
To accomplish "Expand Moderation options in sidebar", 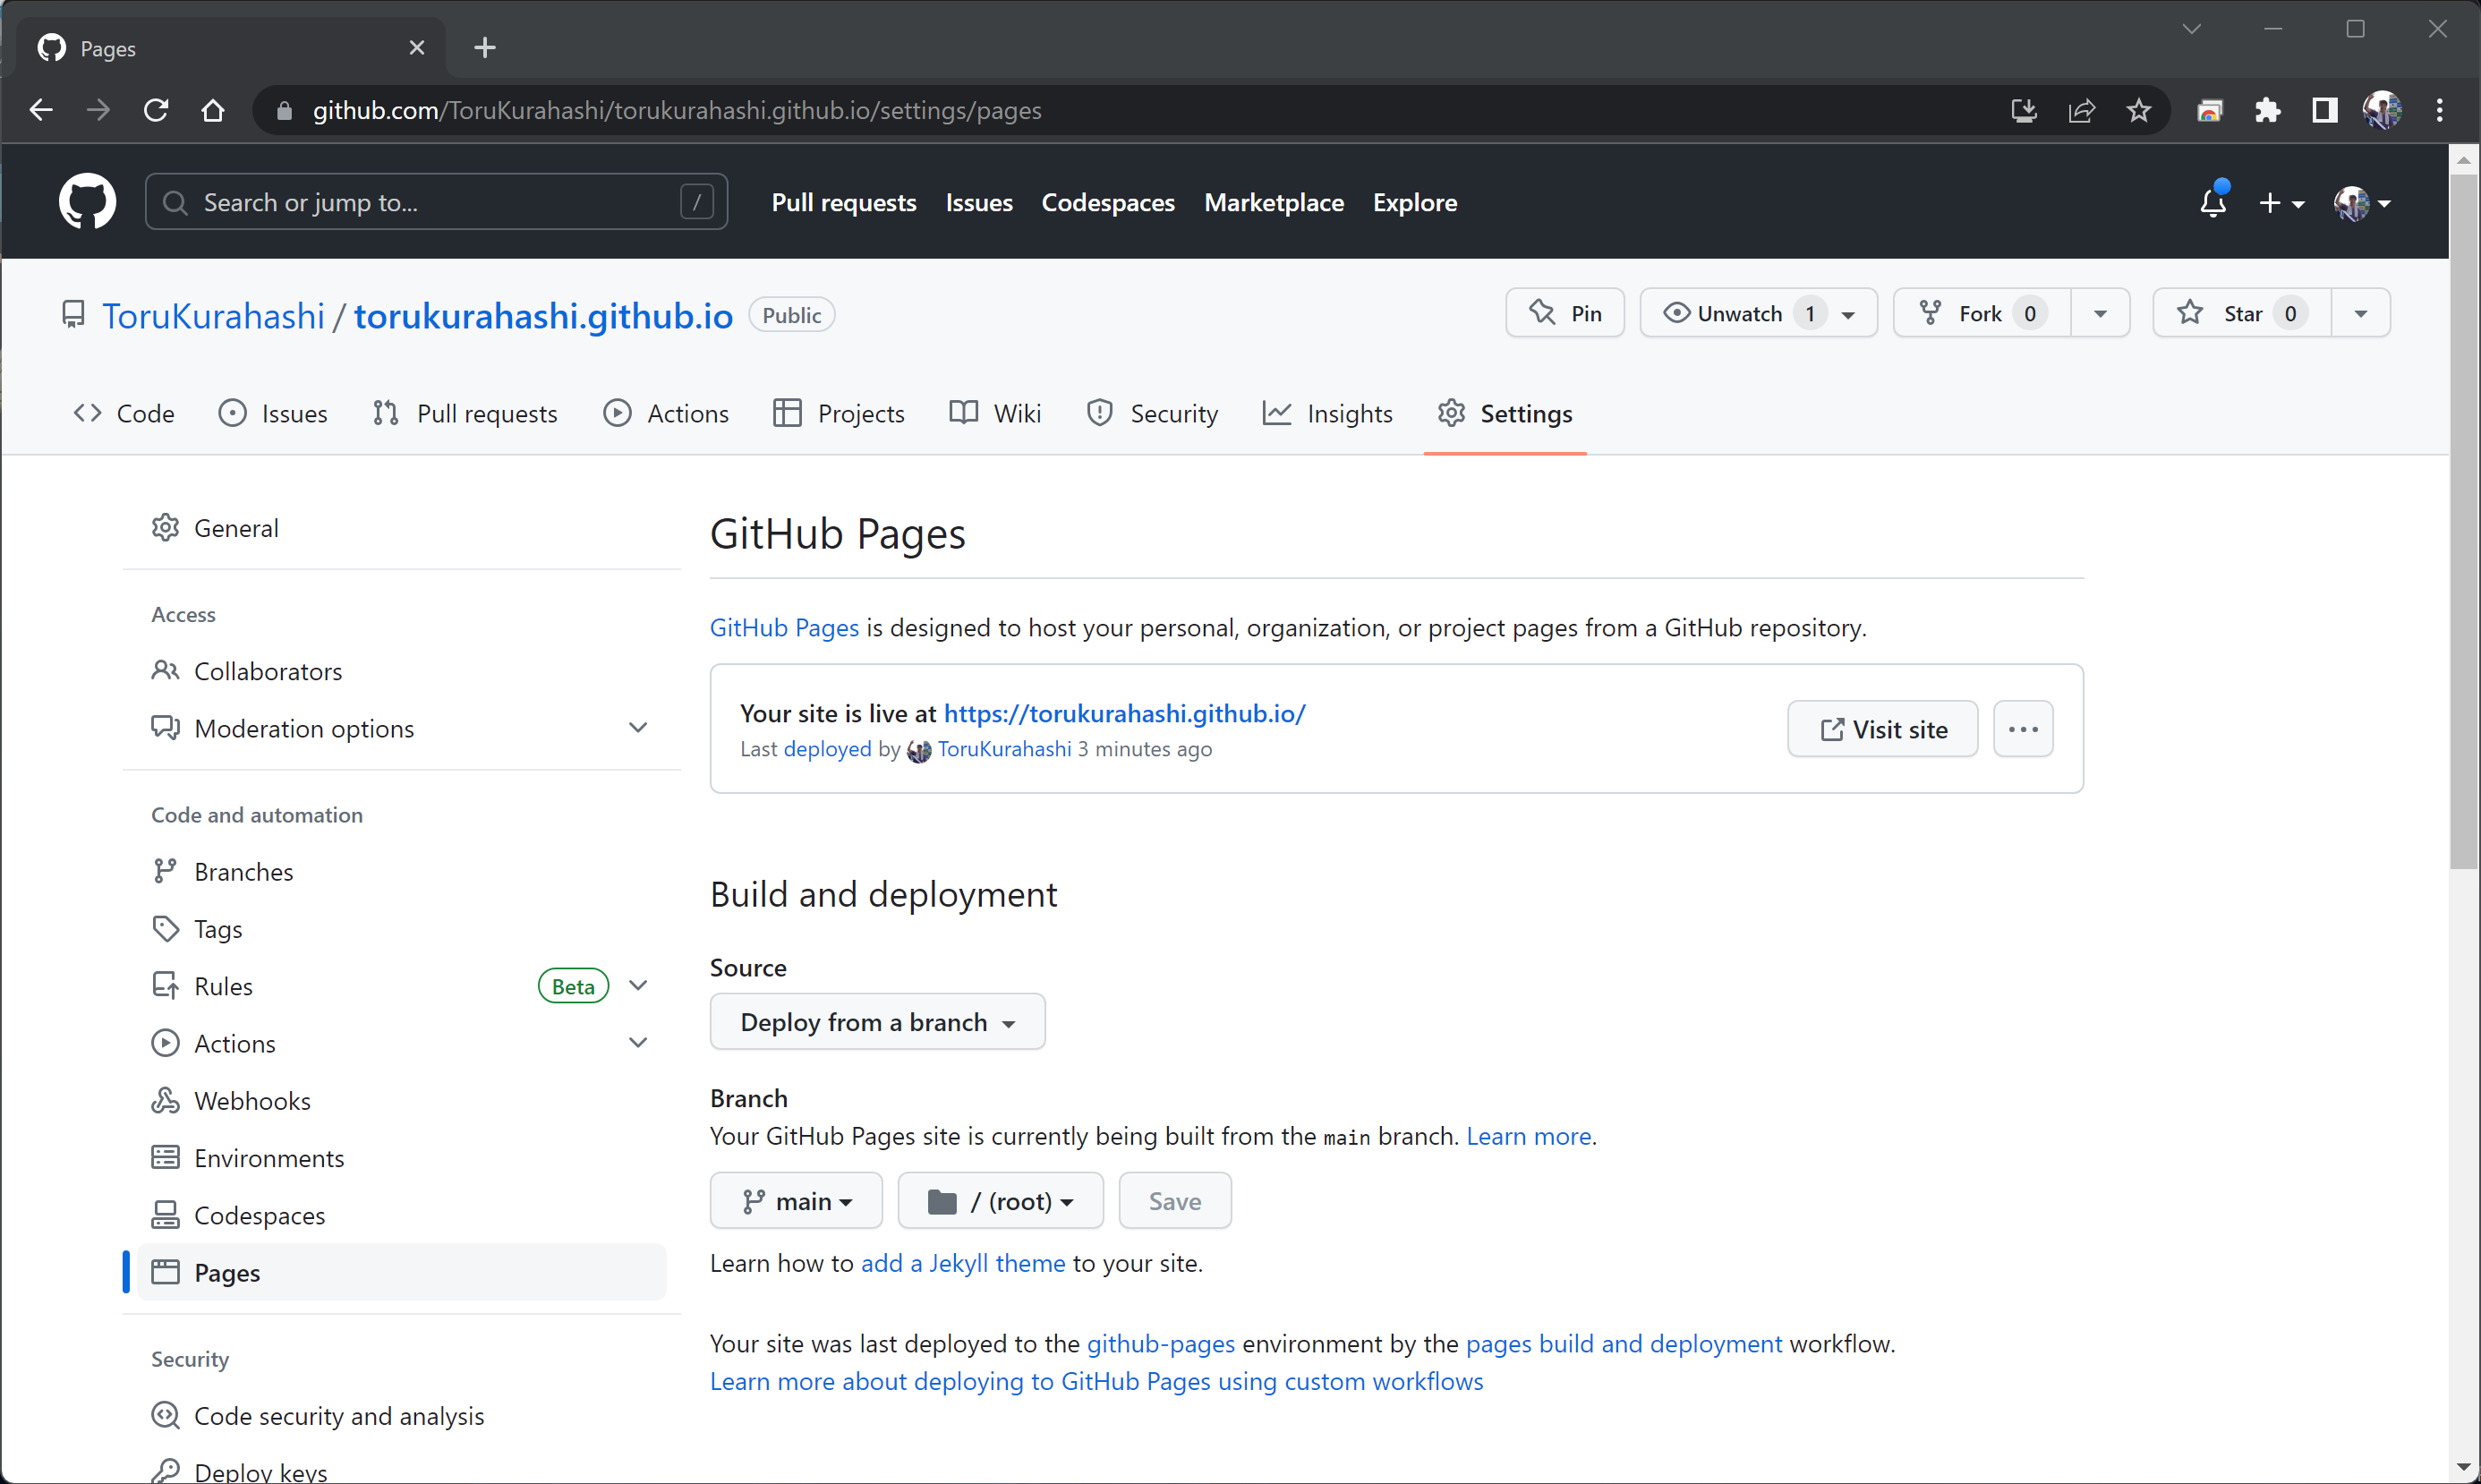I will point(638,728).
